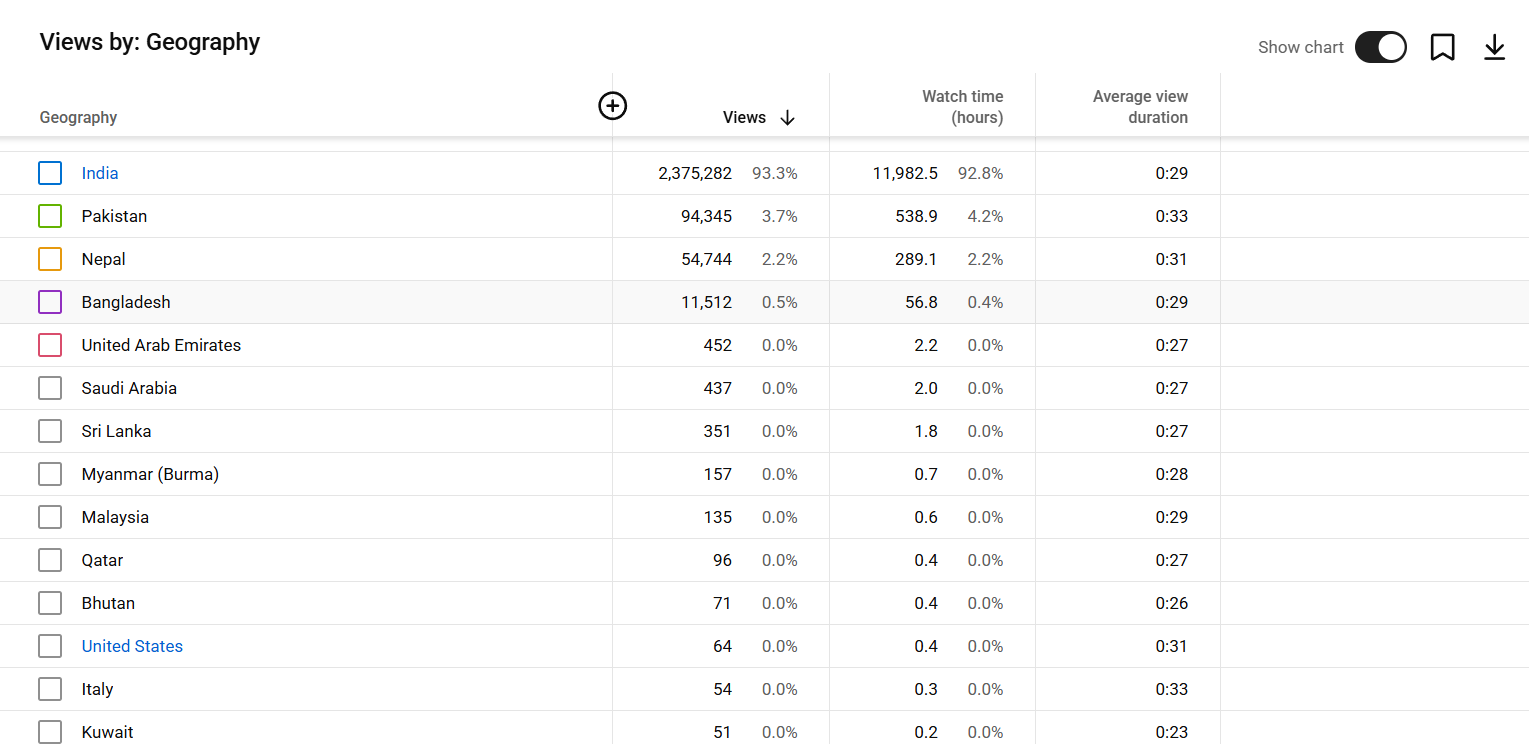Image resolution: width=1529 pixels, height=744 pixels.
Task: Uncheck the India row checkbox
Action: (50, 173)
